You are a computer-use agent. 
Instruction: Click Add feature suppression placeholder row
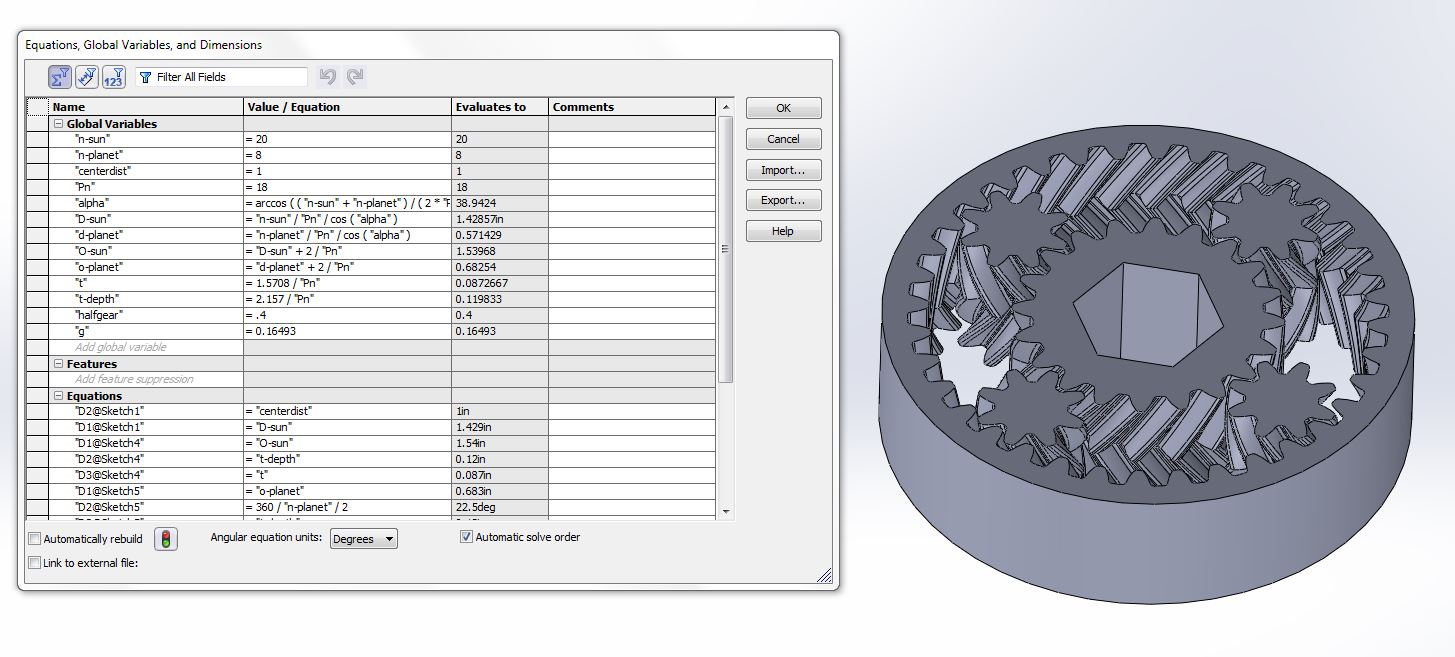[146, 379]
